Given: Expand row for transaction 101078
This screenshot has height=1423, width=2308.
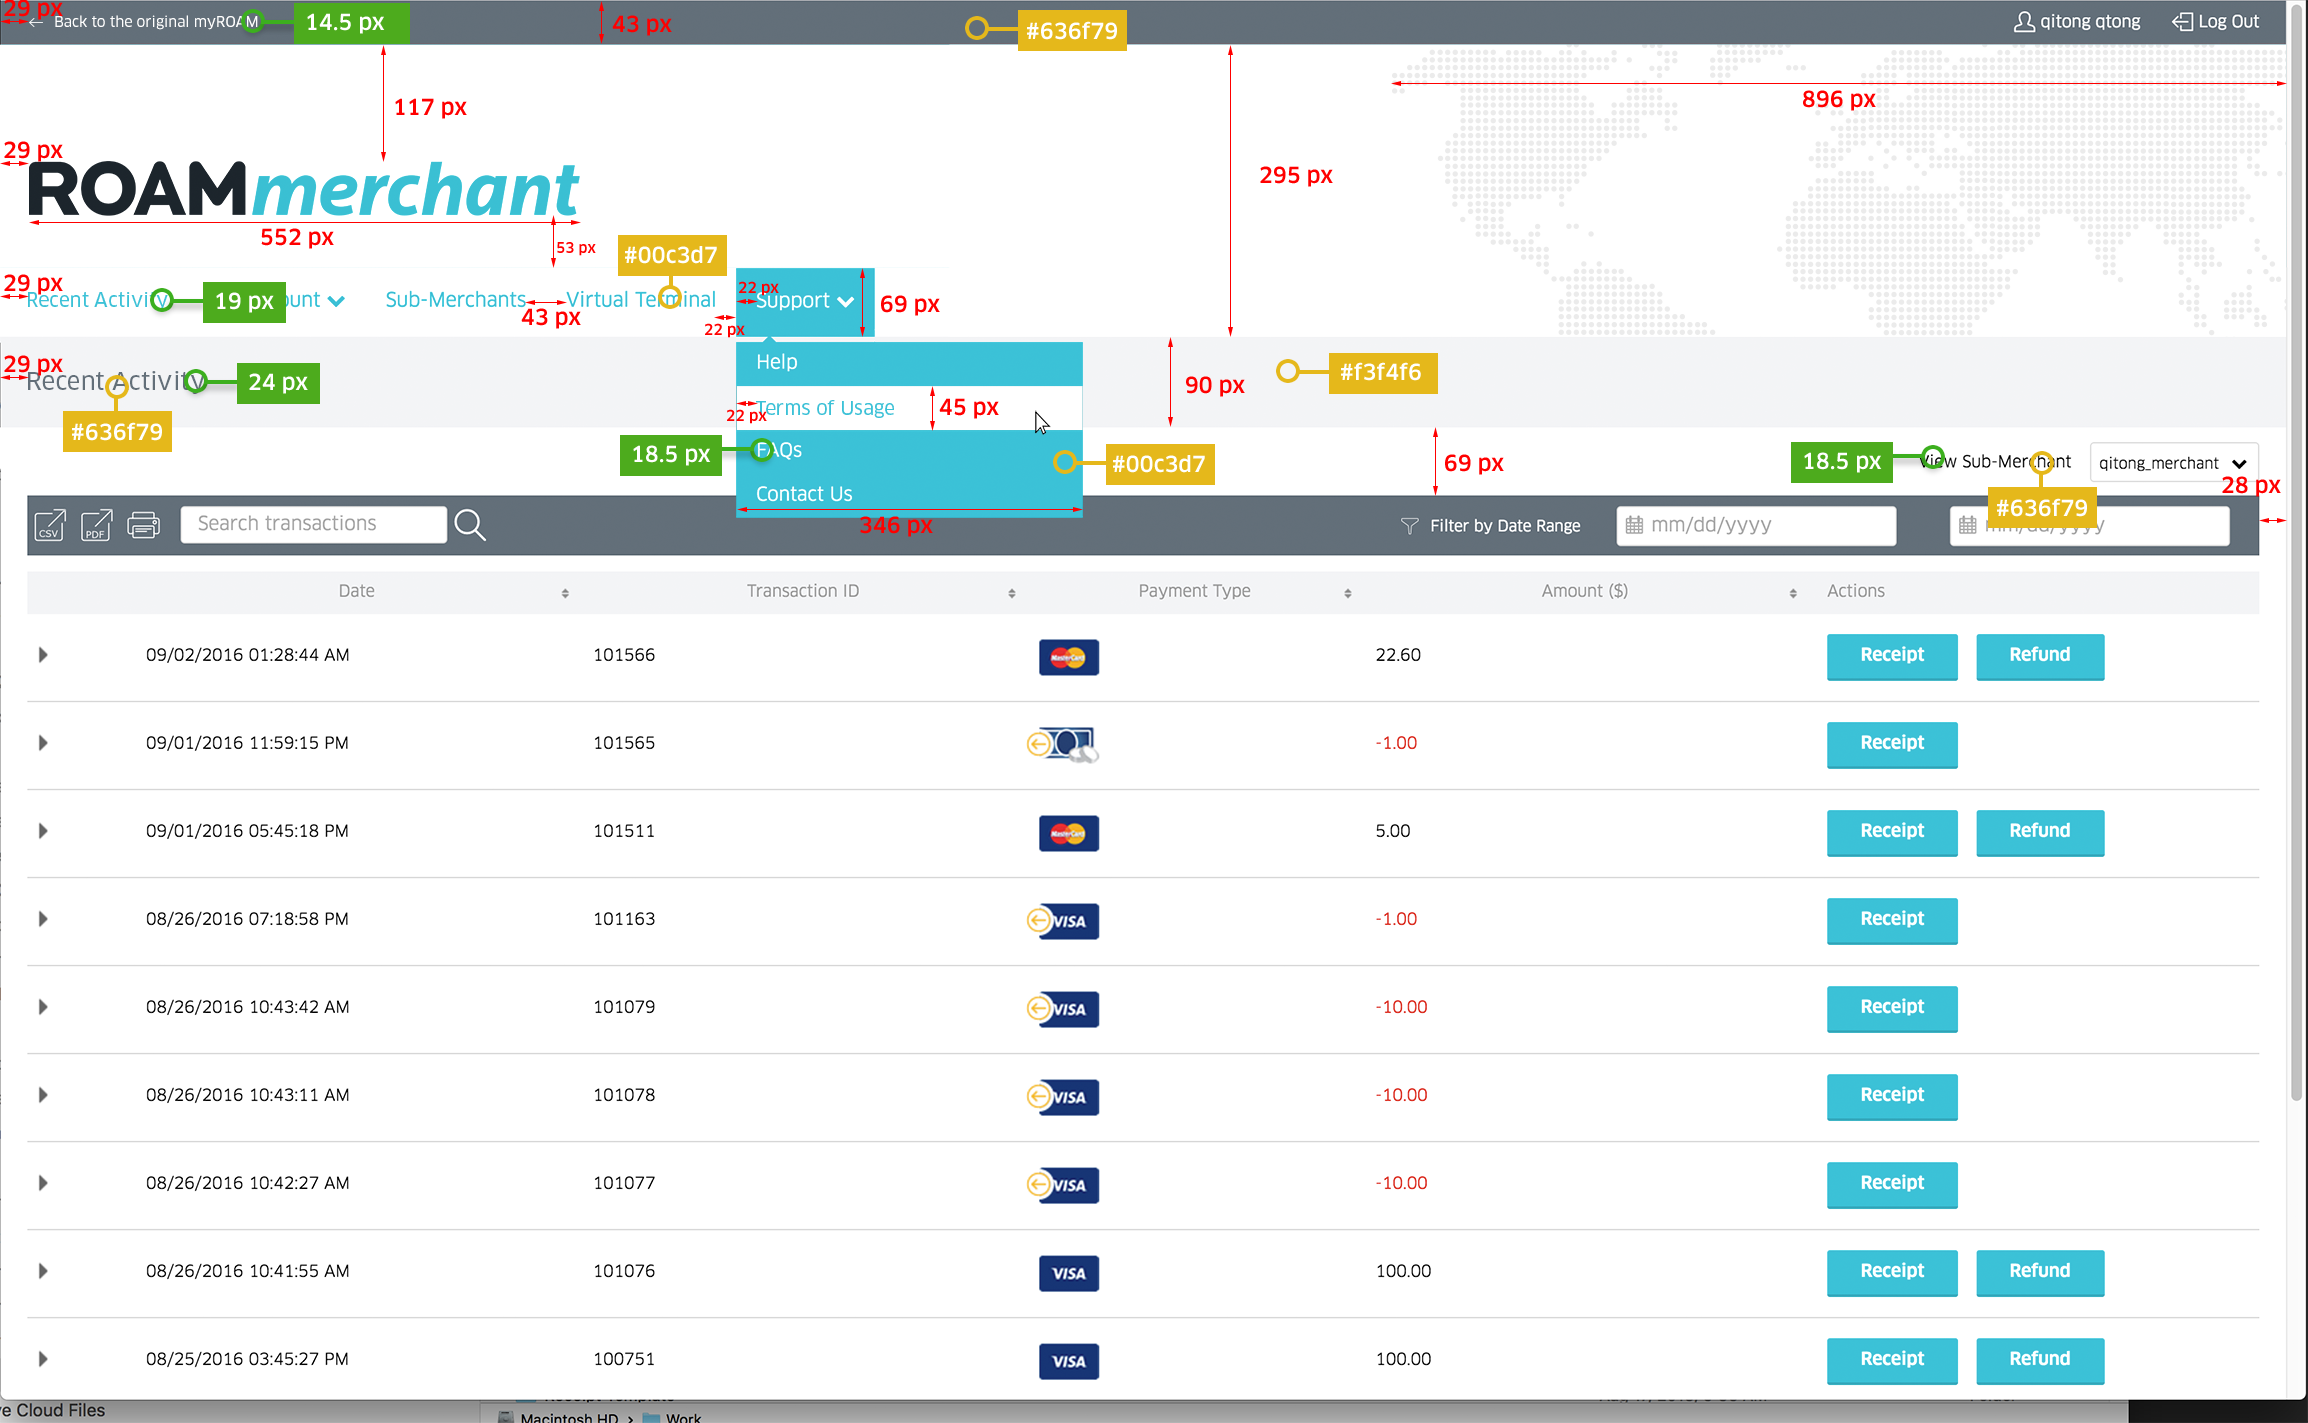Looking at the screenshot, I should pyautogui.click(x=43, y=1095).
